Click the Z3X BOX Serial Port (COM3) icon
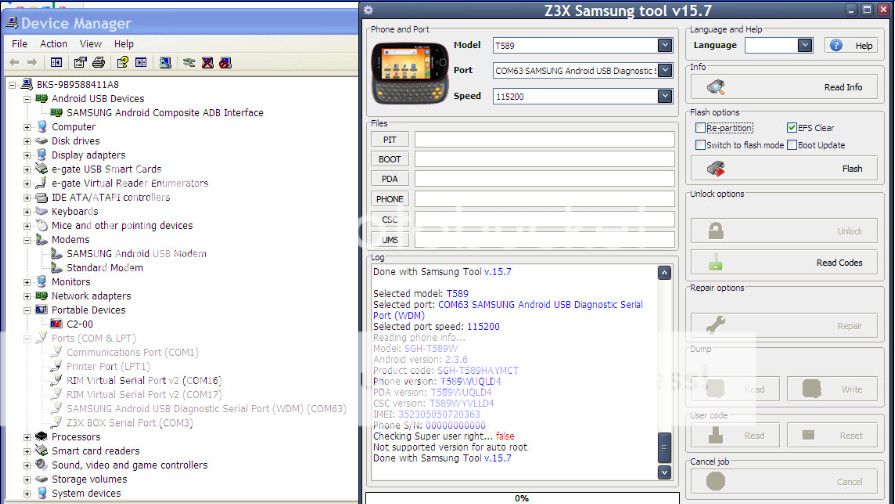This screenshot has height=504, width=895. click(x=56, y=422)
